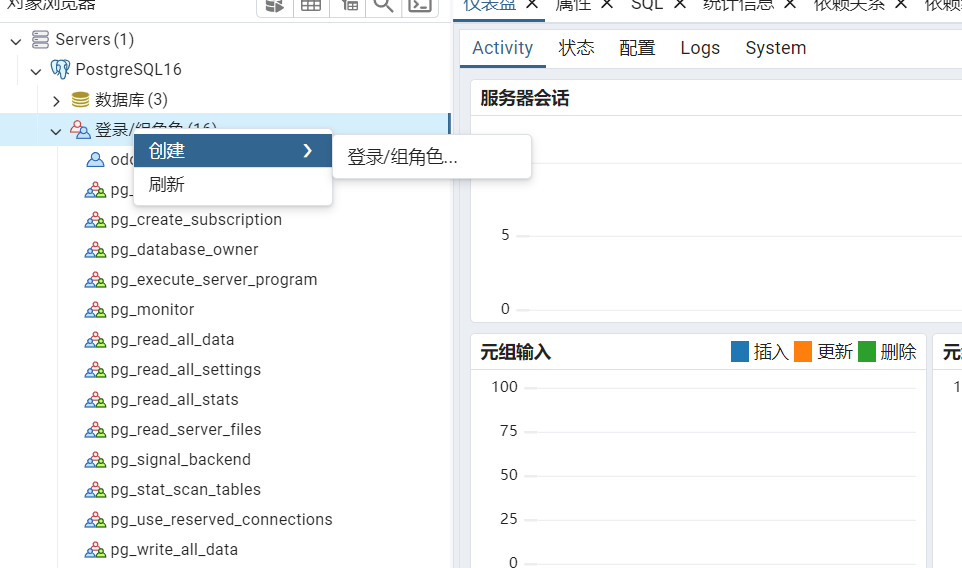
Task: Select 登录/组角色... submenu entry
Action: (x=402, y=157)
